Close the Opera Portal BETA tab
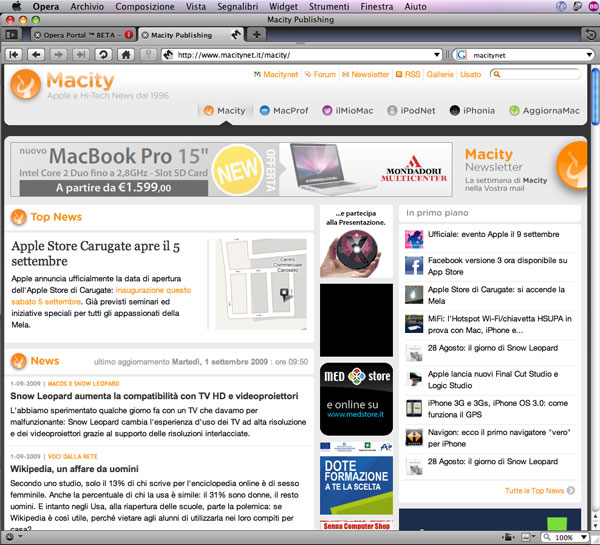 click(38, 35)
